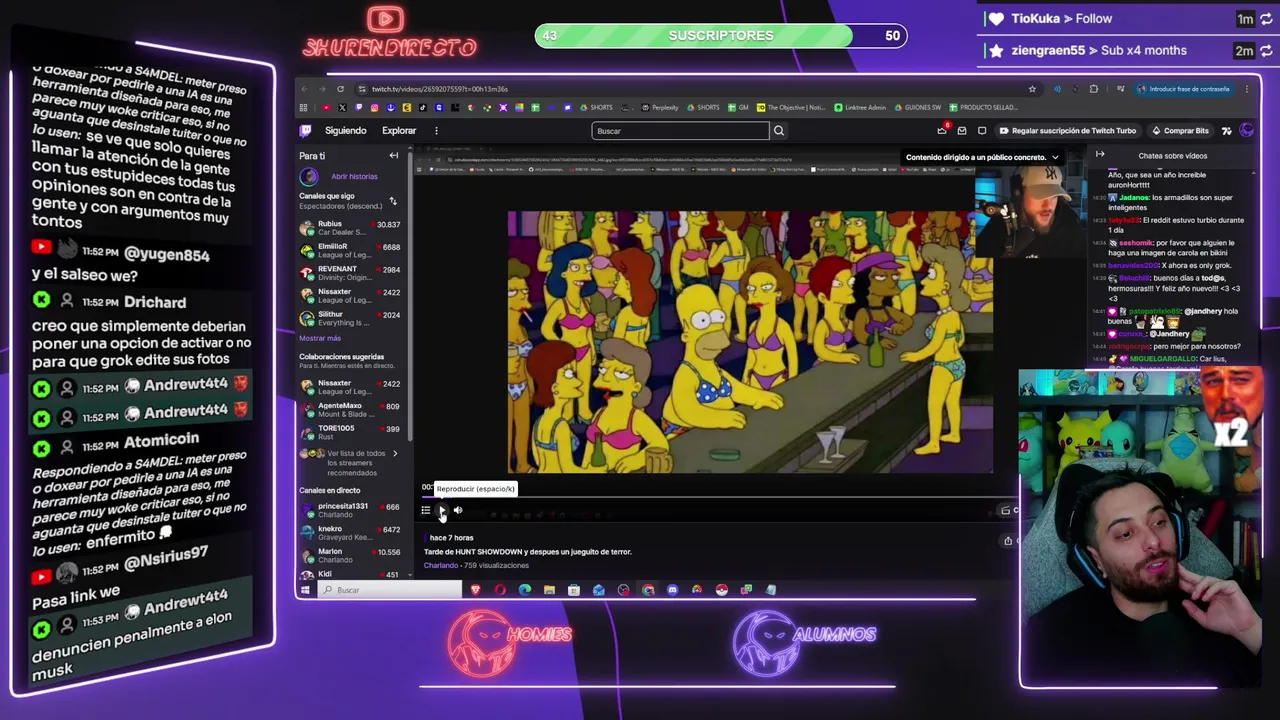Open the Twitch three-dot more menu
Screen dimensions: 1280x720
436,130
